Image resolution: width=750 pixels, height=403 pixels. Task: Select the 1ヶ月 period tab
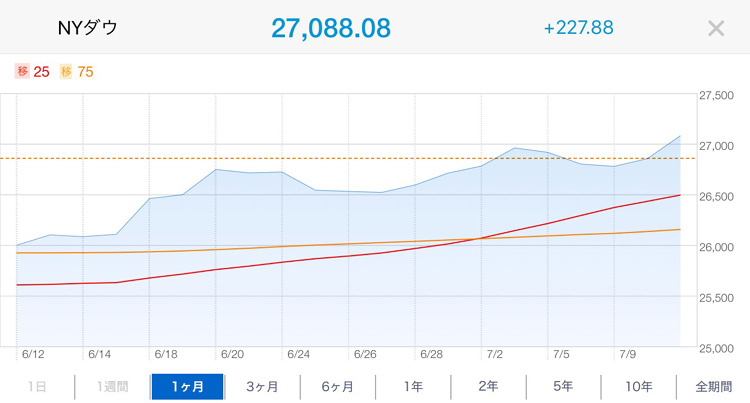[x=188, y=386]
